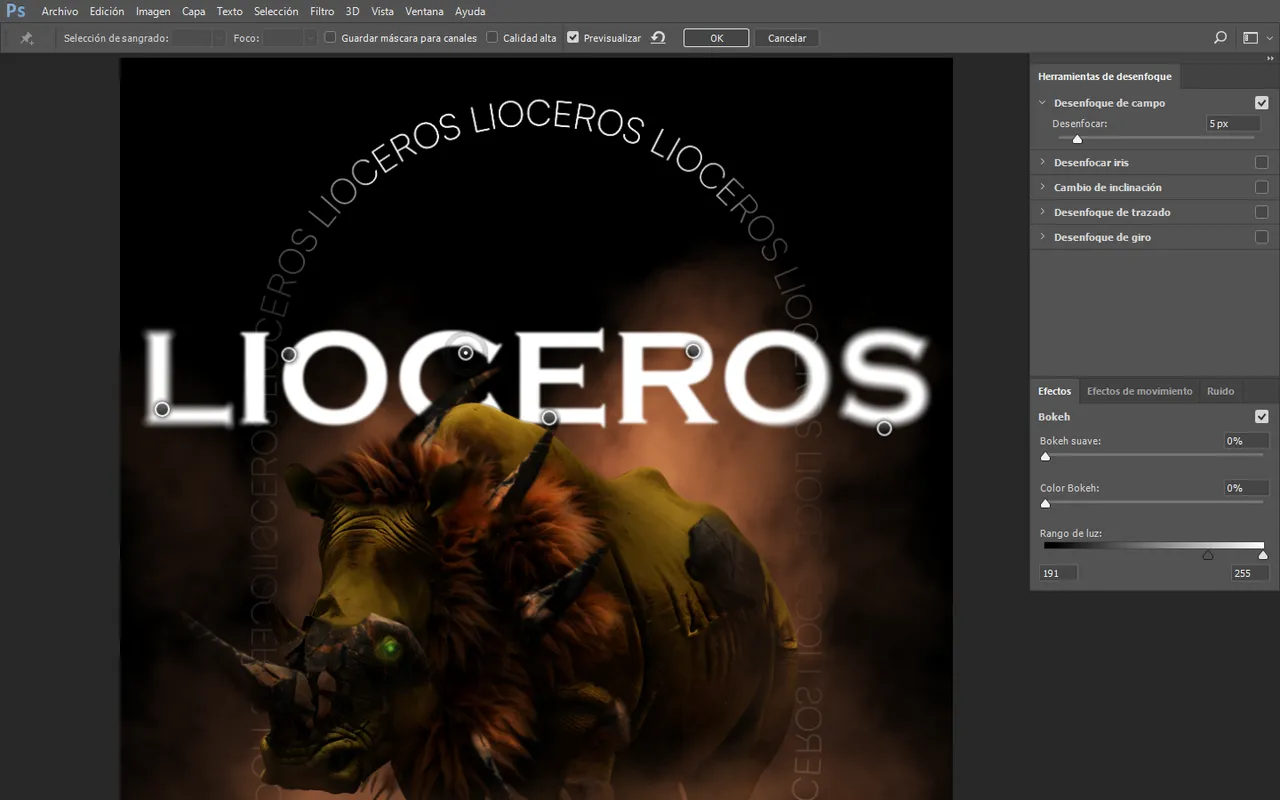Open the workspace switcher dropdown arrow
This screenshot has width=1280, height=800.
(1272, 38)
